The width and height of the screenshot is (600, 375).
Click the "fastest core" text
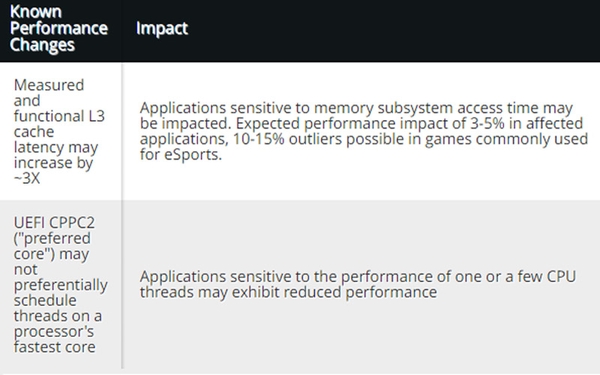click(54, 347)
